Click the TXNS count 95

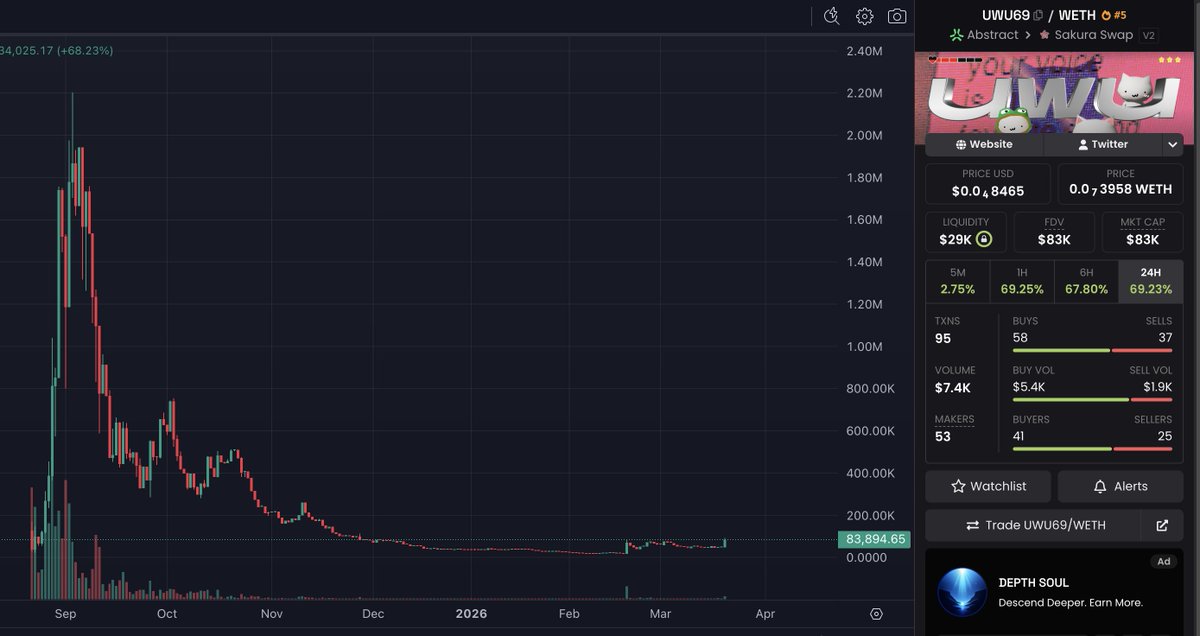[x=943, y=339]
